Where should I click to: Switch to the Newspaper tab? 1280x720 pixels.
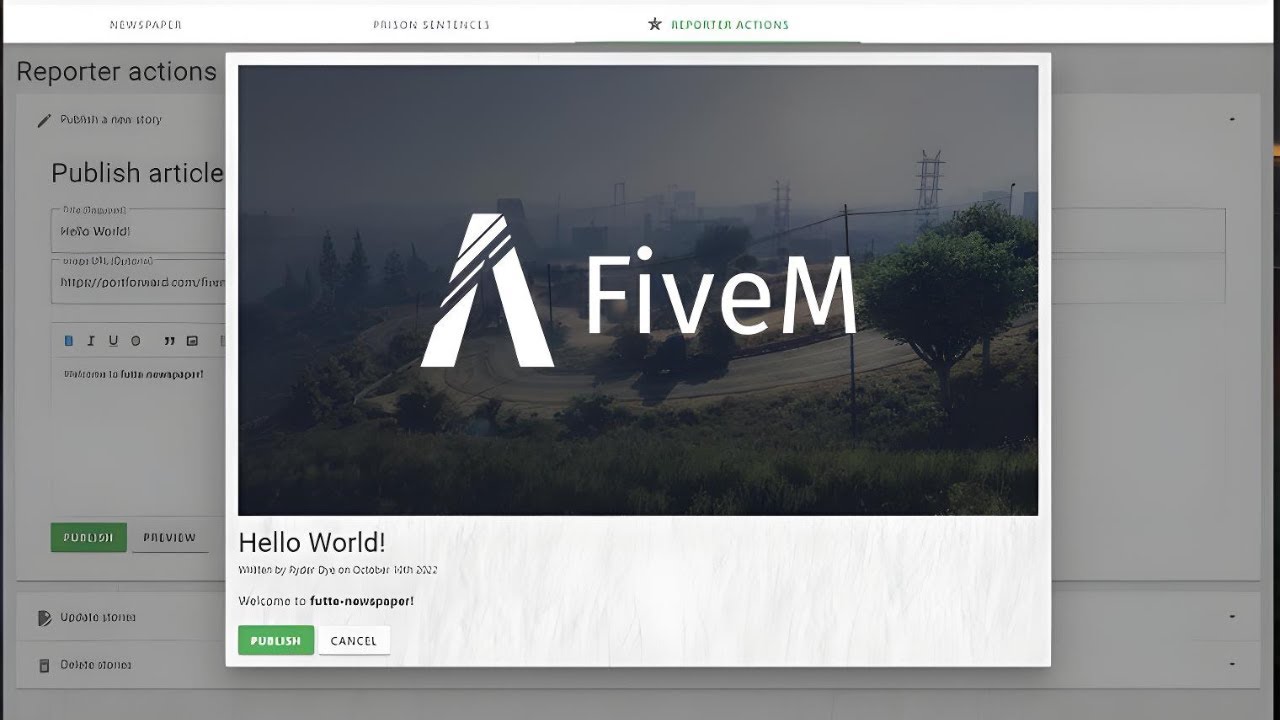pyautogui.click(x=146, y=24)
